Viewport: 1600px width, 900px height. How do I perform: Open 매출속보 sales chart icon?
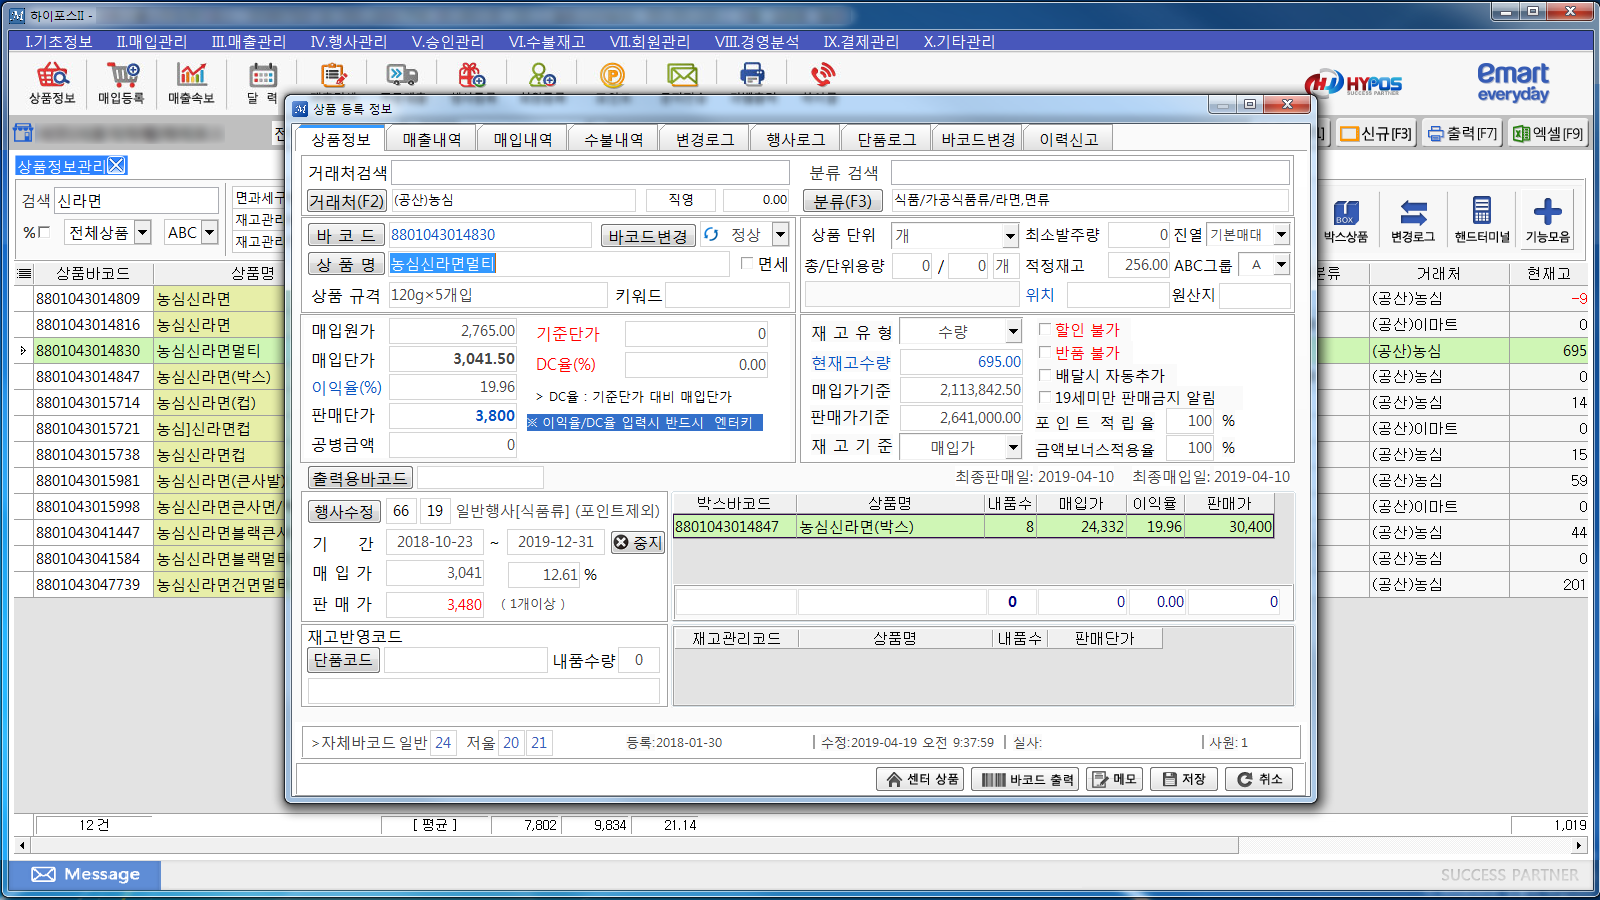[x=191, y=82]
